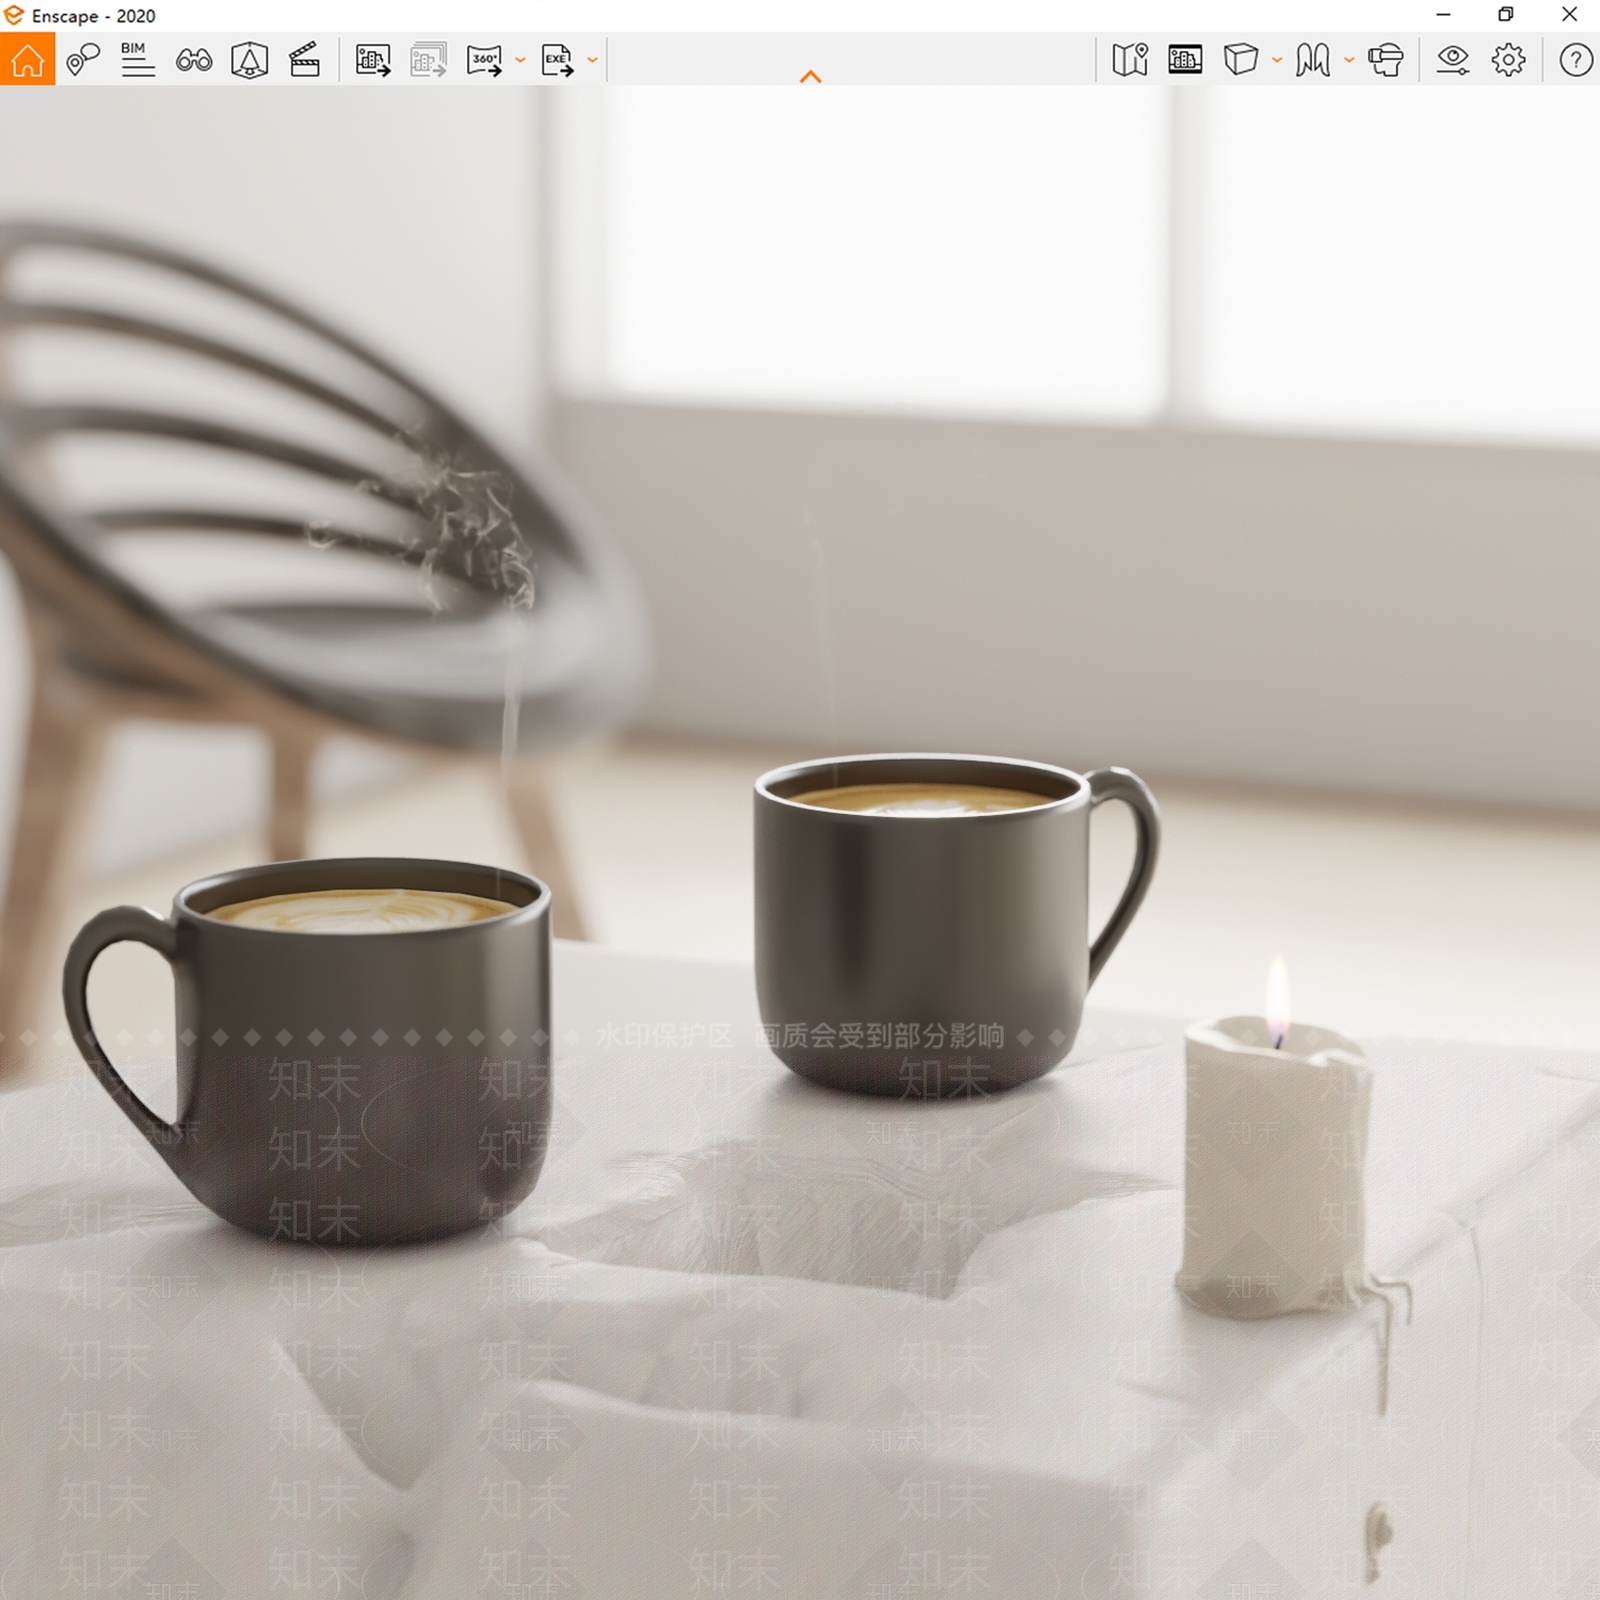1600x1600 pixels.
Task: Expand the 360 panorama dropdown arrow
Action: click(520, 60)
